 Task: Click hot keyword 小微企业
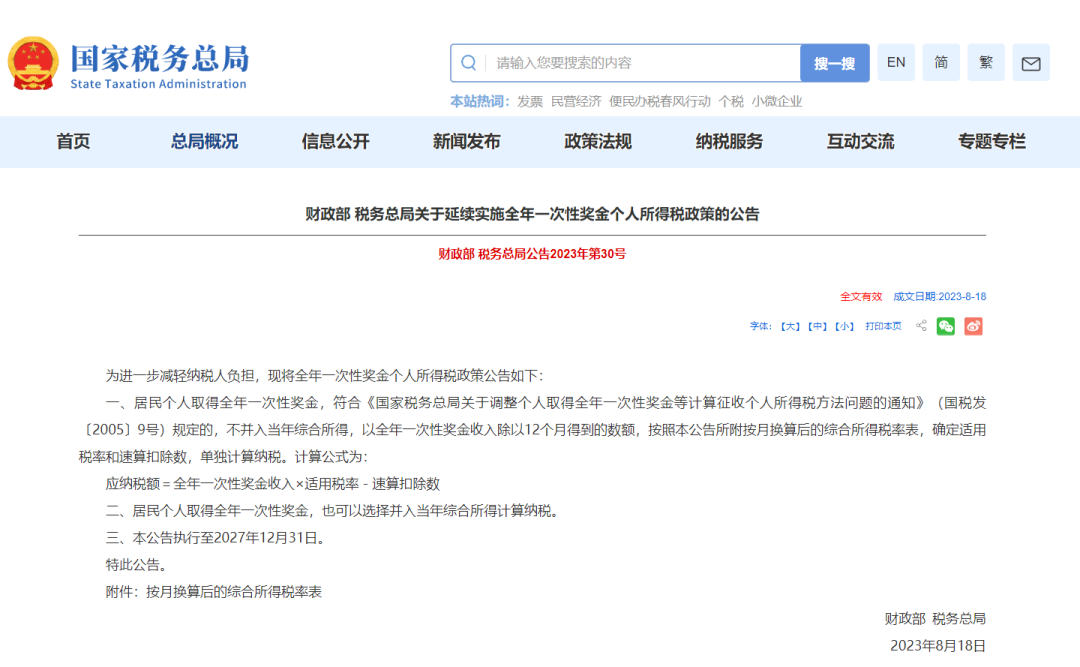click(x=777, y=101)
